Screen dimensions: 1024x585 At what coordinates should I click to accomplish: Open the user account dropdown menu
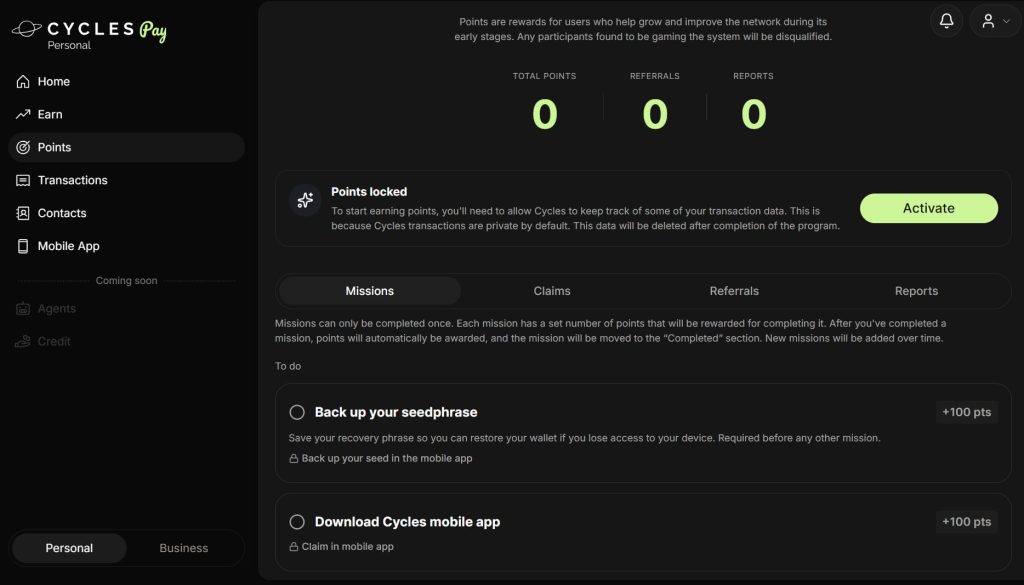pos(995,21)
